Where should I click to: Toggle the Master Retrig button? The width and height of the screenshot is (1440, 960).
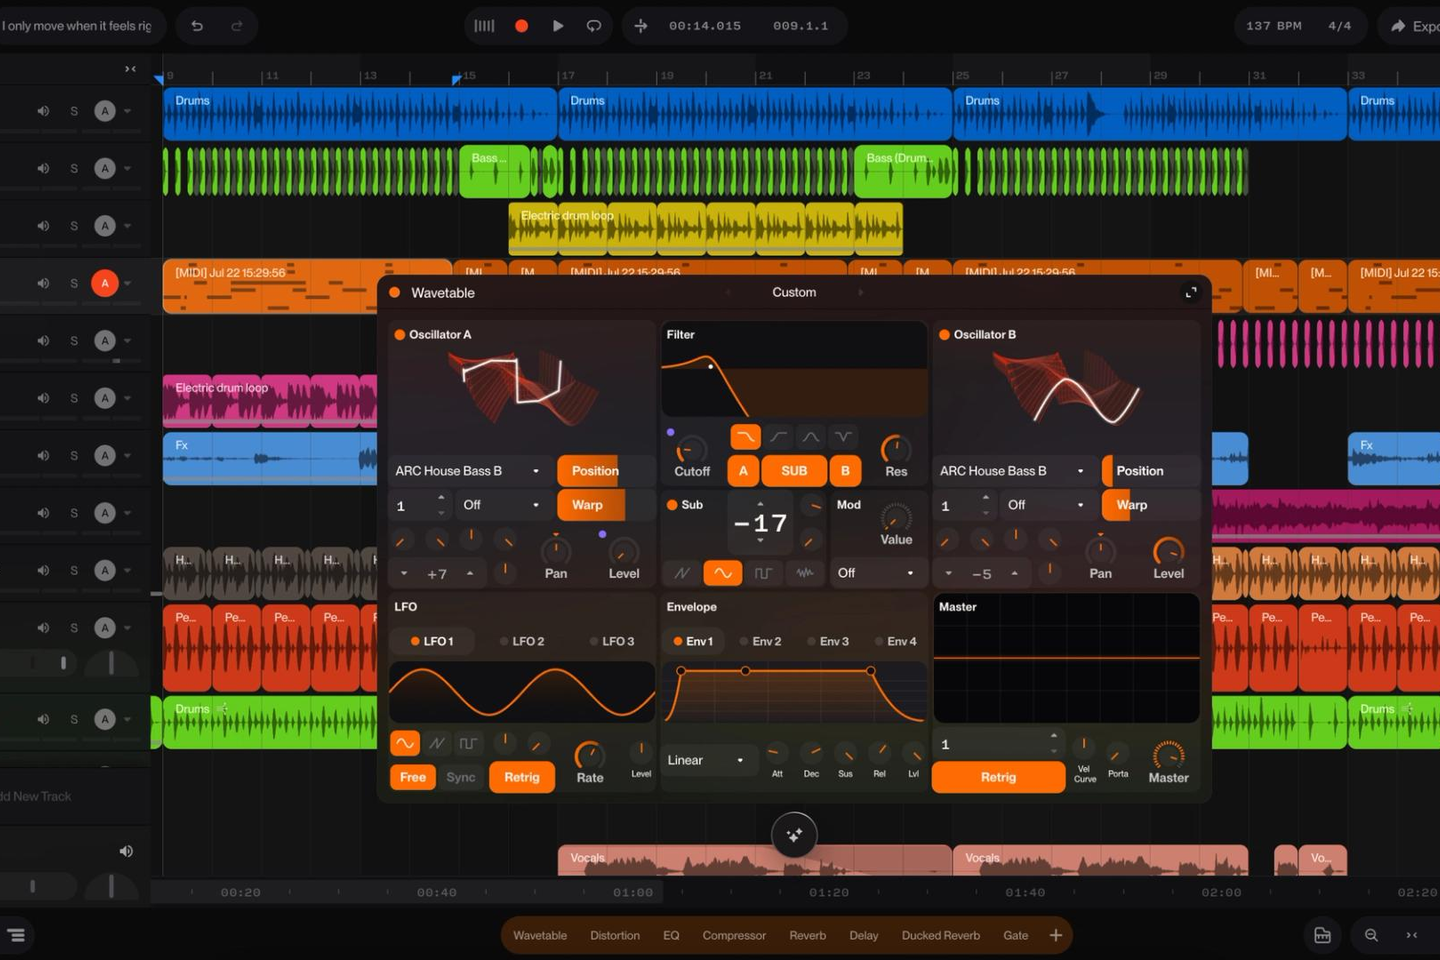(998, 777)
